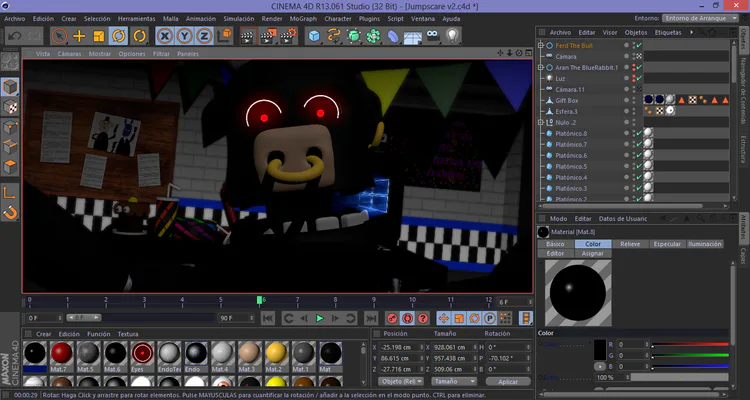Open the Objeto (Rel) dropdown

401,381
